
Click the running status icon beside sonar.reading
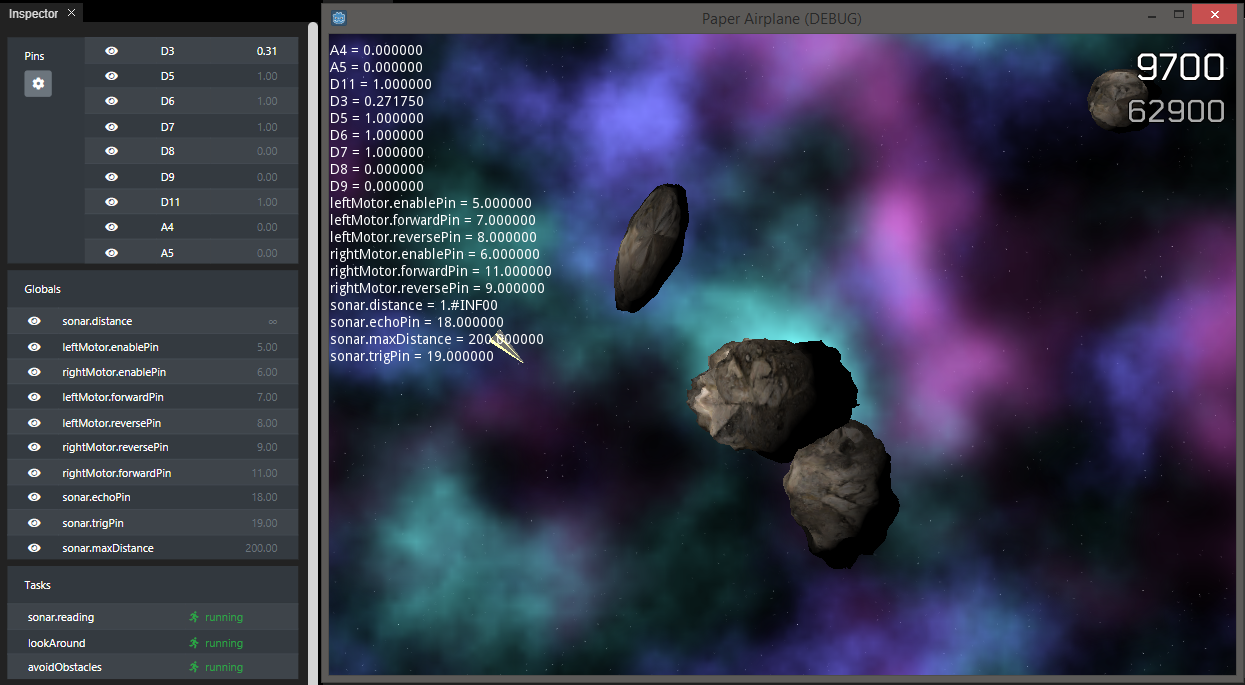coord(197,617)
